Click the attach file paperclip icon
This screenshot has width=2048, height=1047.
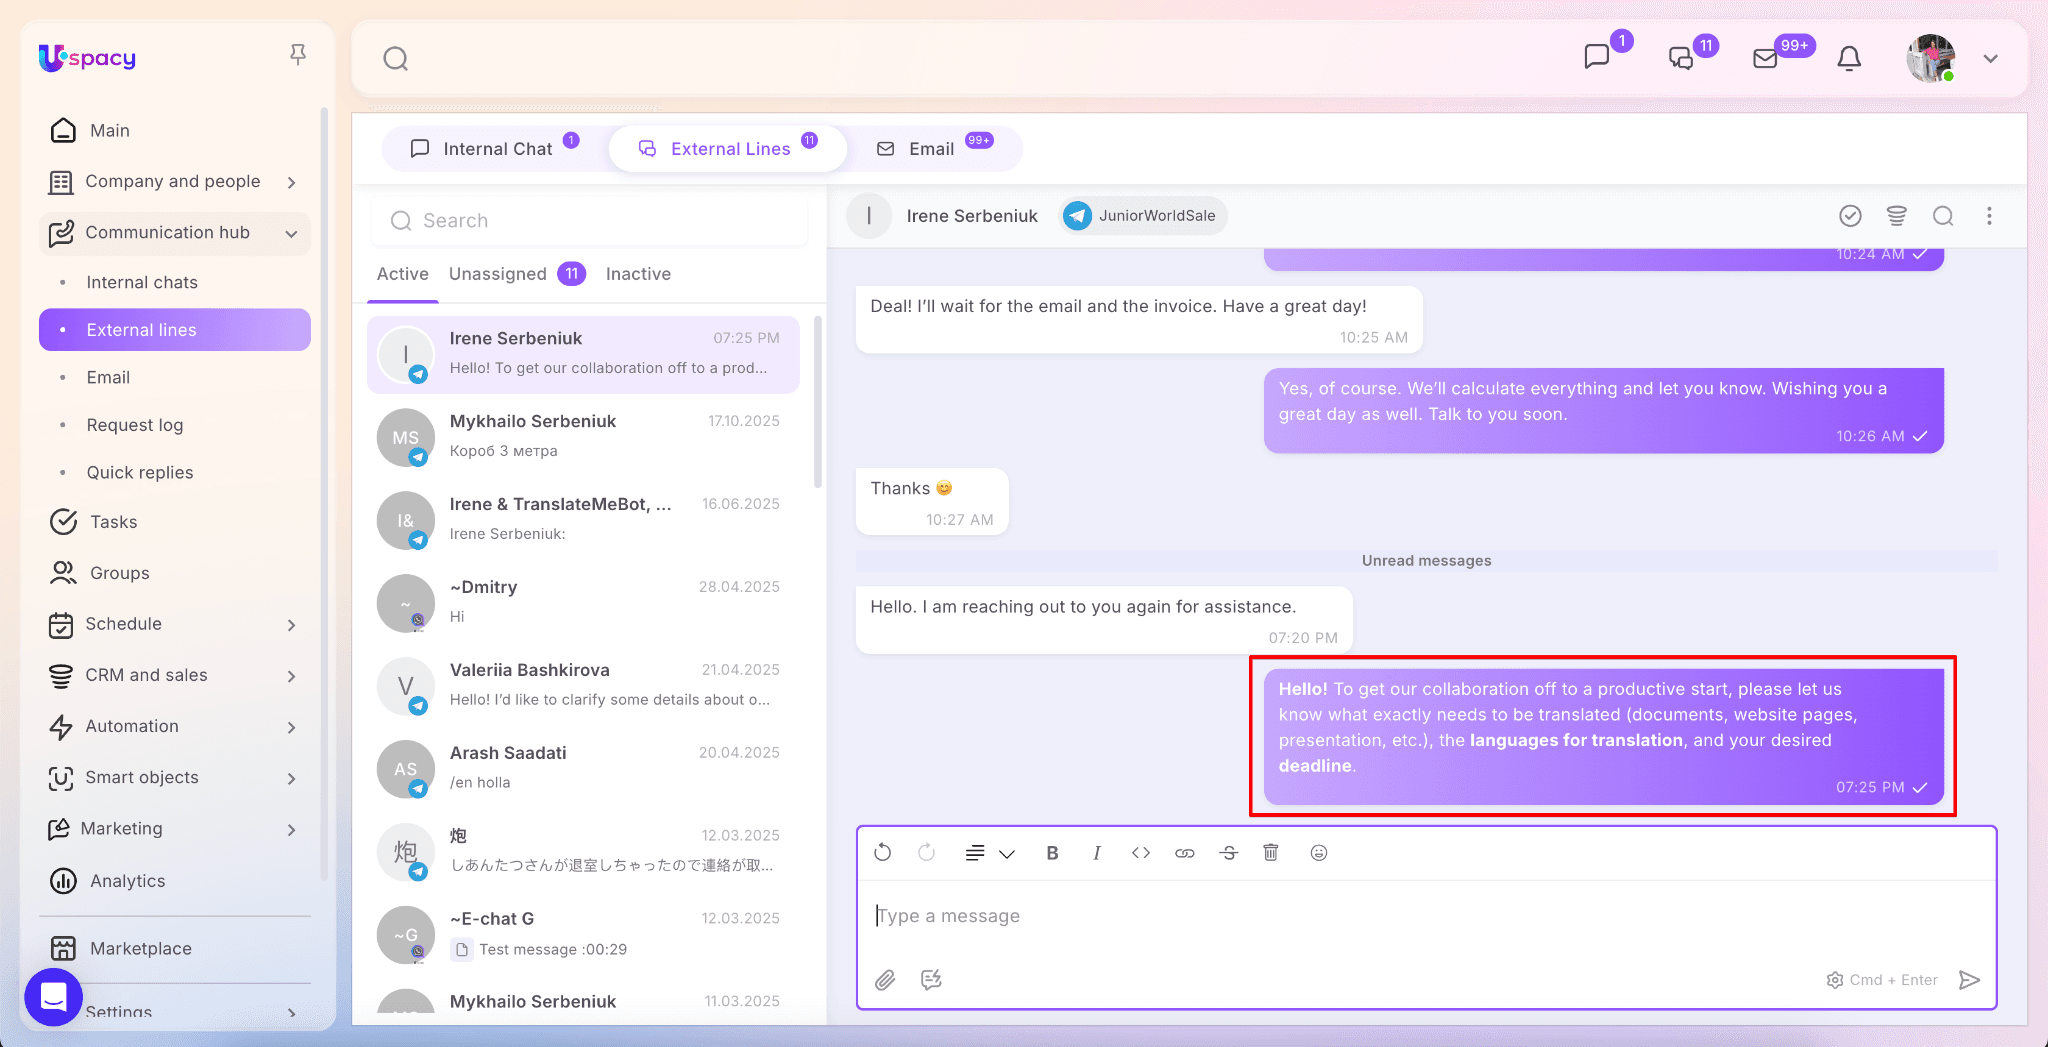(x=885, y=980)
